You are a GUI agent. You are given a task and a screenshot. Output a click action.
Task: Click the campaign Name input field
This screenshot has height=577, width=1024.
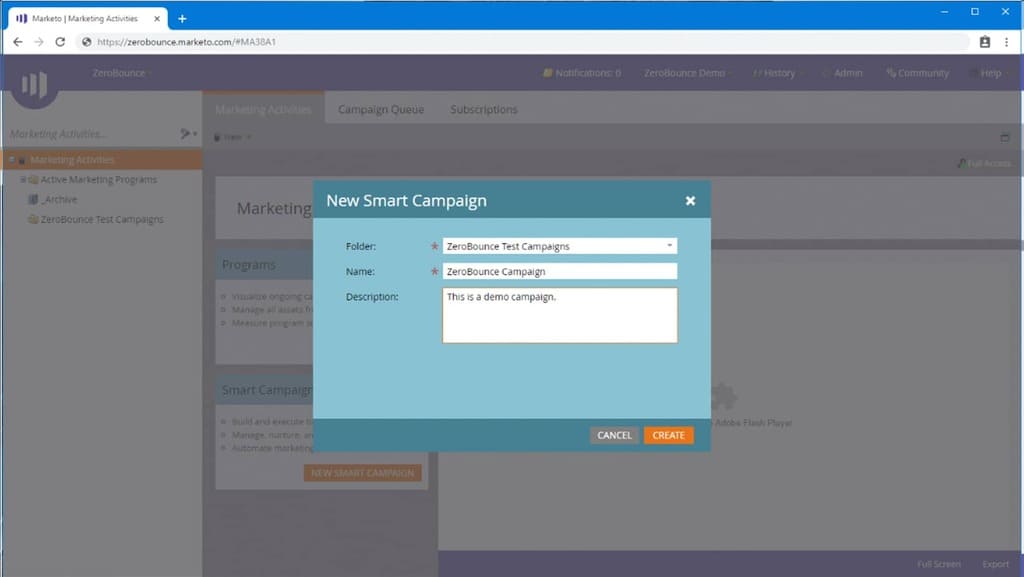(x=560, y=272)
